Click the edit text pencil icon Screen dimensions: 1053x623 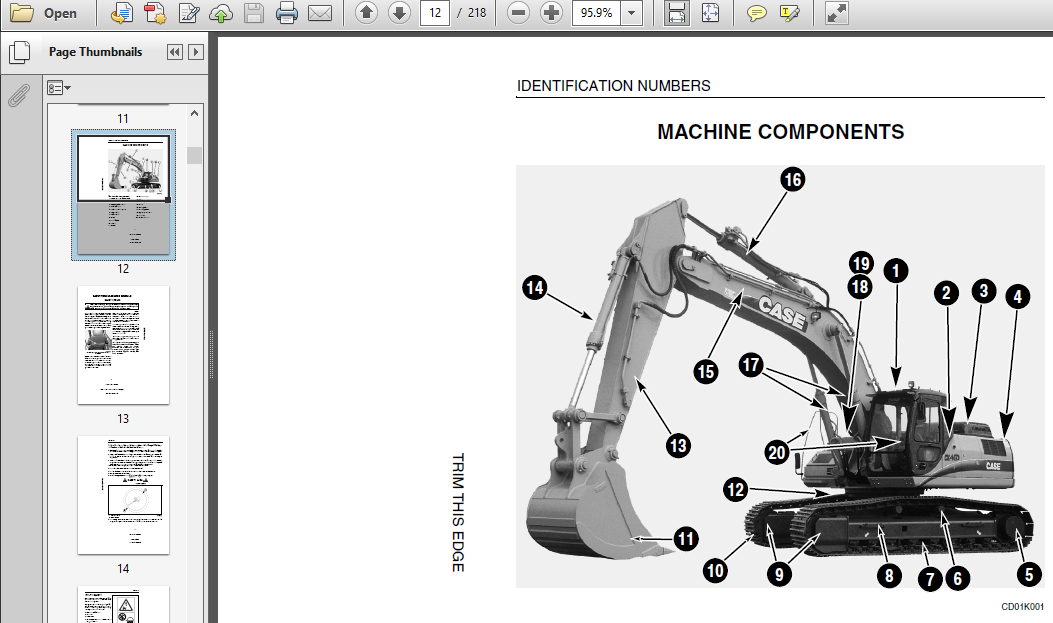click(189, 13)
